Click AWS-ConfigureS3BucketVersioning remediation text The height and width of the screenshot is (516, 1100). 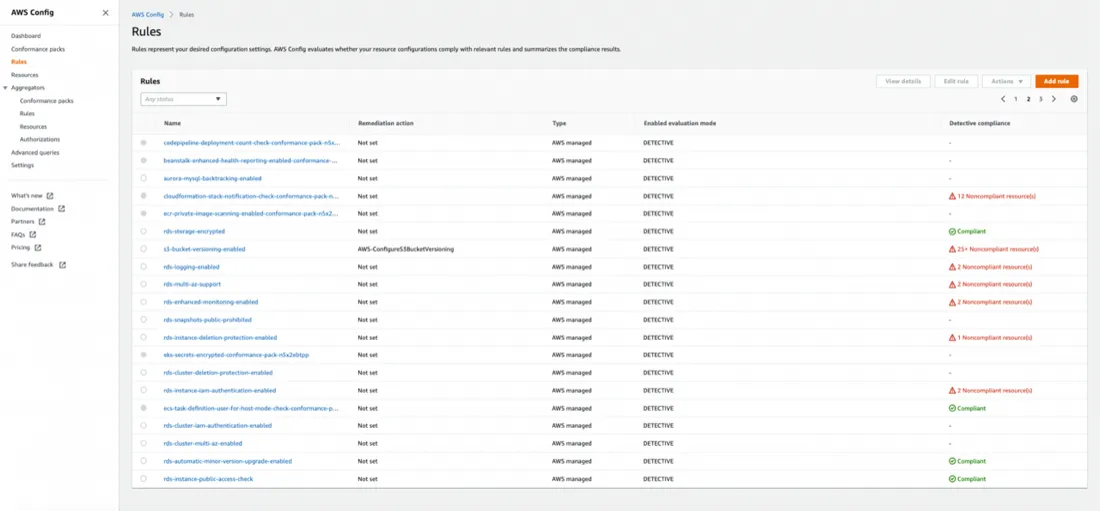[x=406, y=249]
